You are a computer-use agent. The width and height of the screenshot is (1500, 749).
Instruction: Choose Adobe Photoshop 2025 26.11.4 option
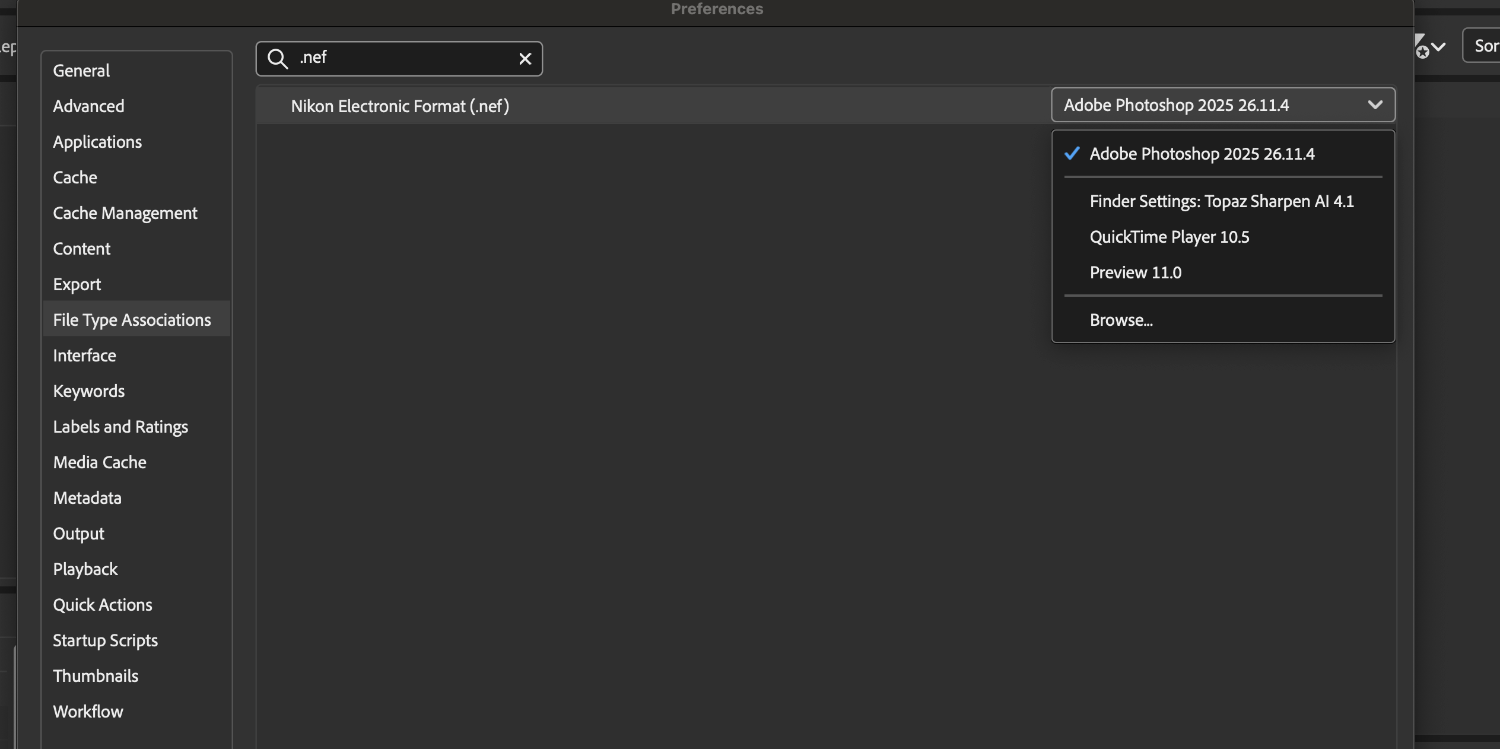[1201, 154]
